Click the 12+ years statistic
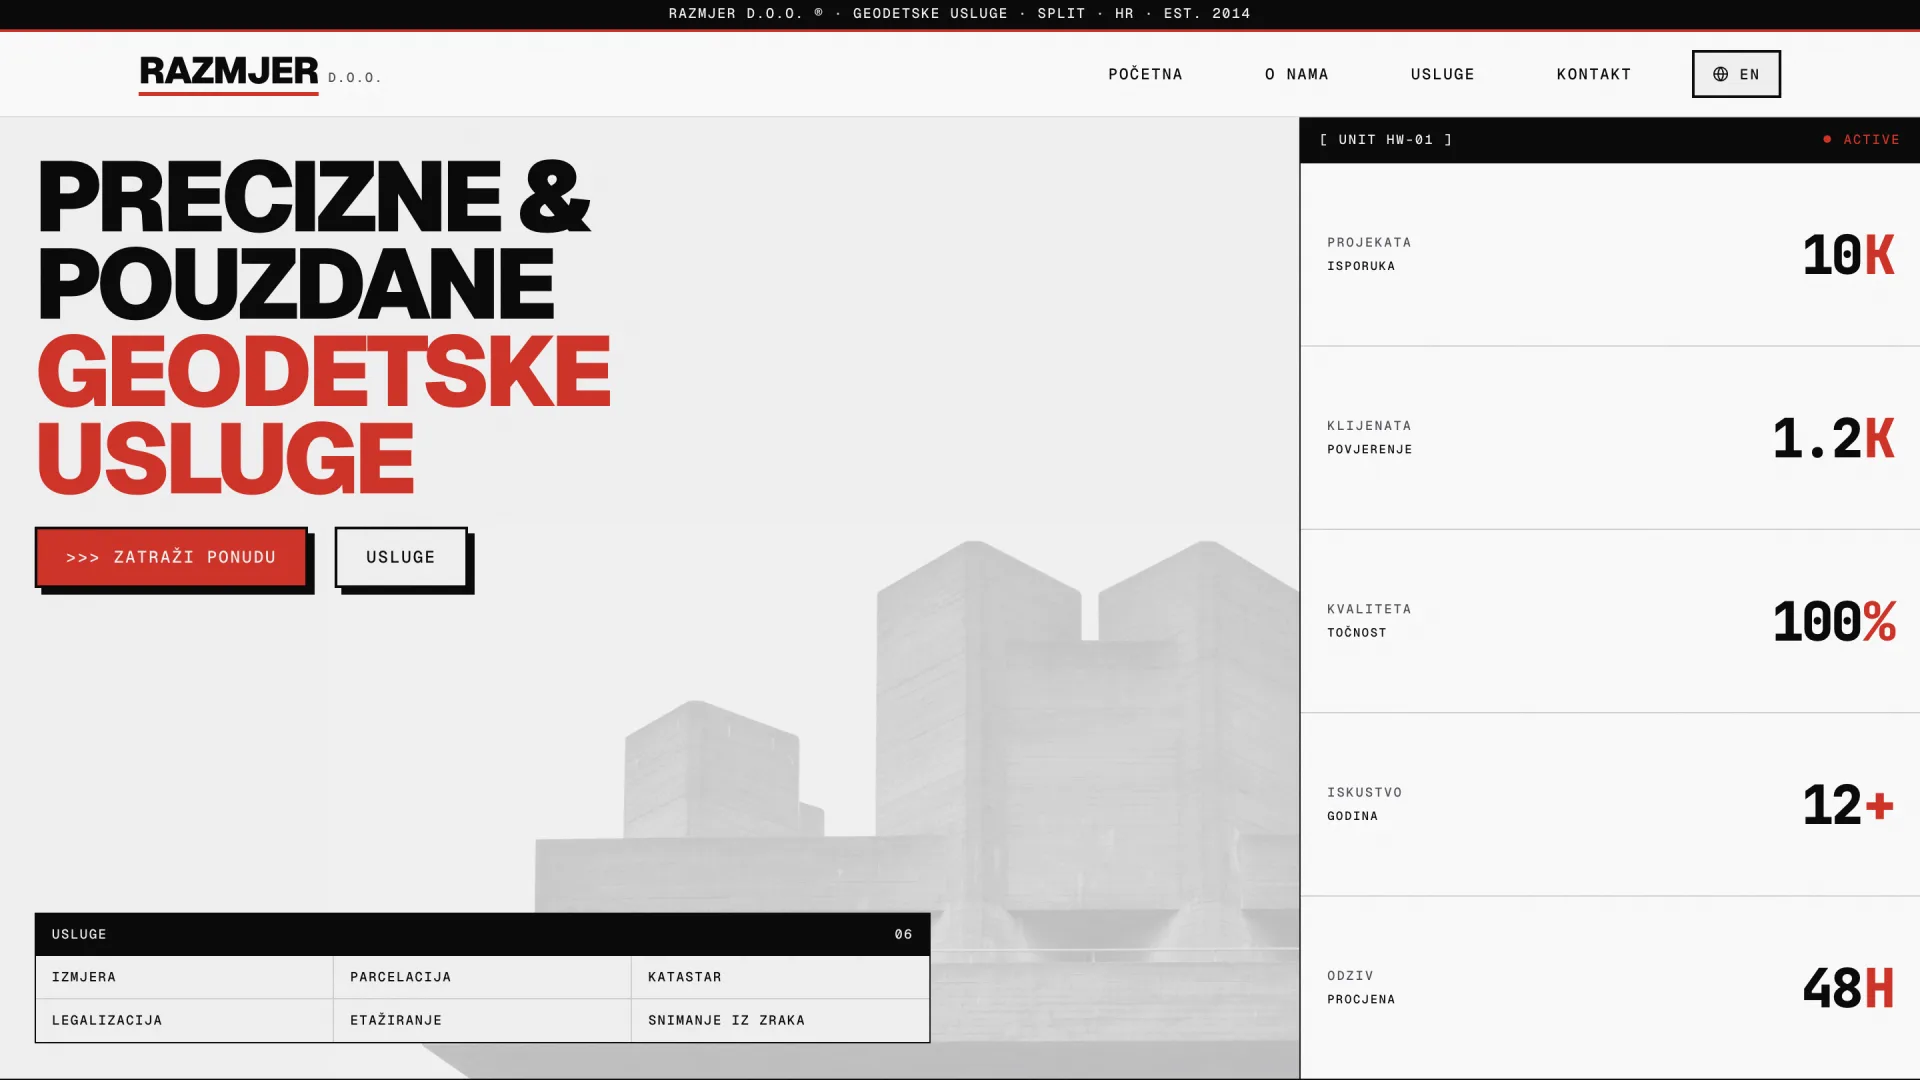Viewport: 1920px width, 1080px height. point(1848,805)
